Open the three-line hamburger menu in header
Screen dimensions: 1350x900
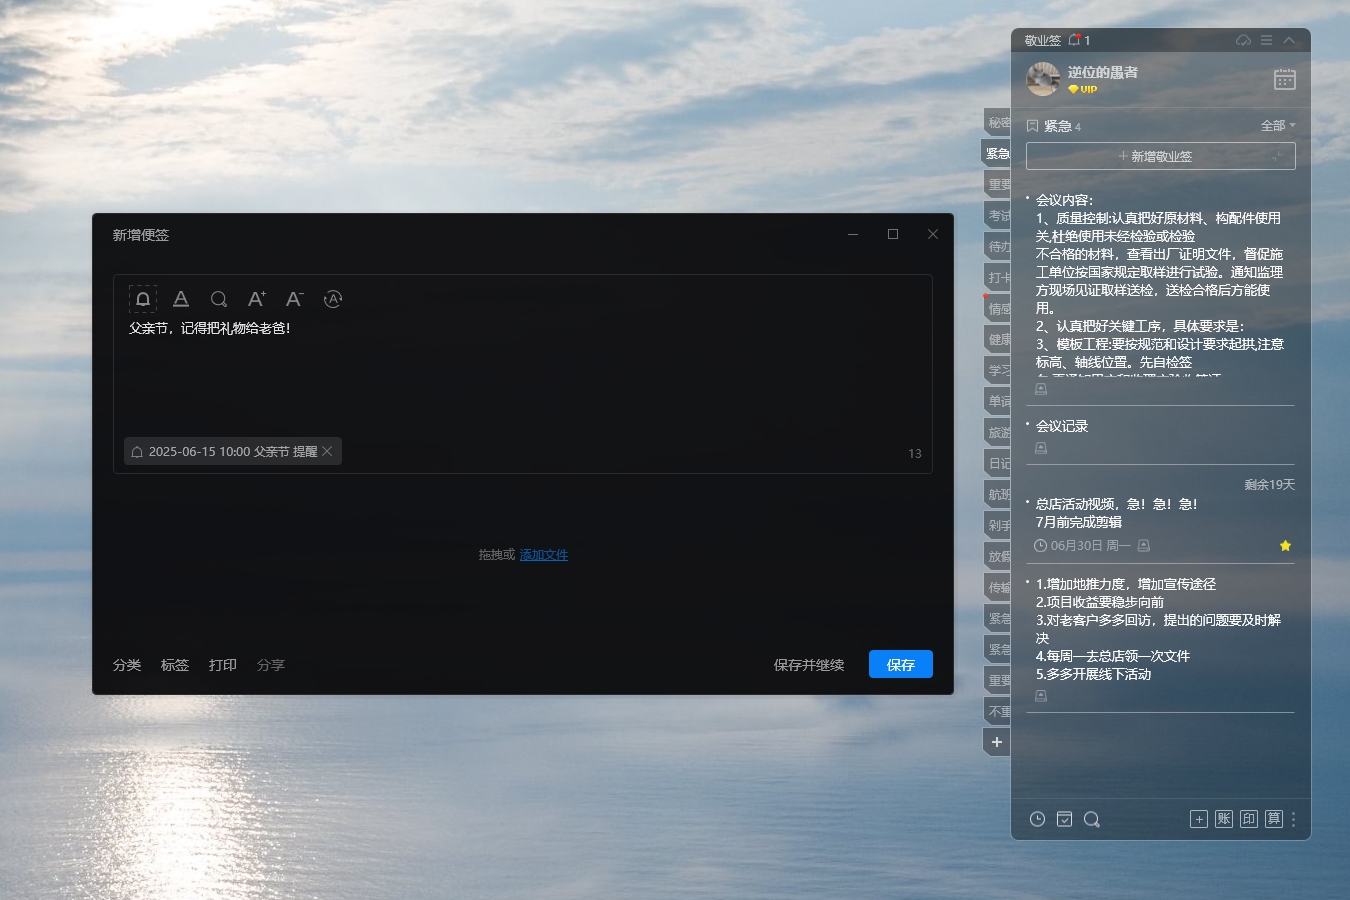click(1266, 40)
